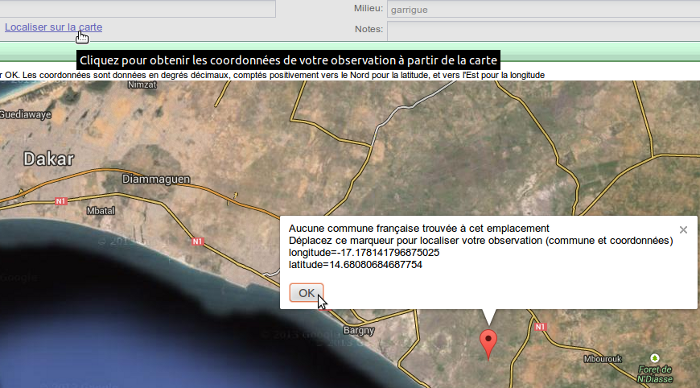
Task: Click the Dakar label on map
Action: [x=49, y=159]
